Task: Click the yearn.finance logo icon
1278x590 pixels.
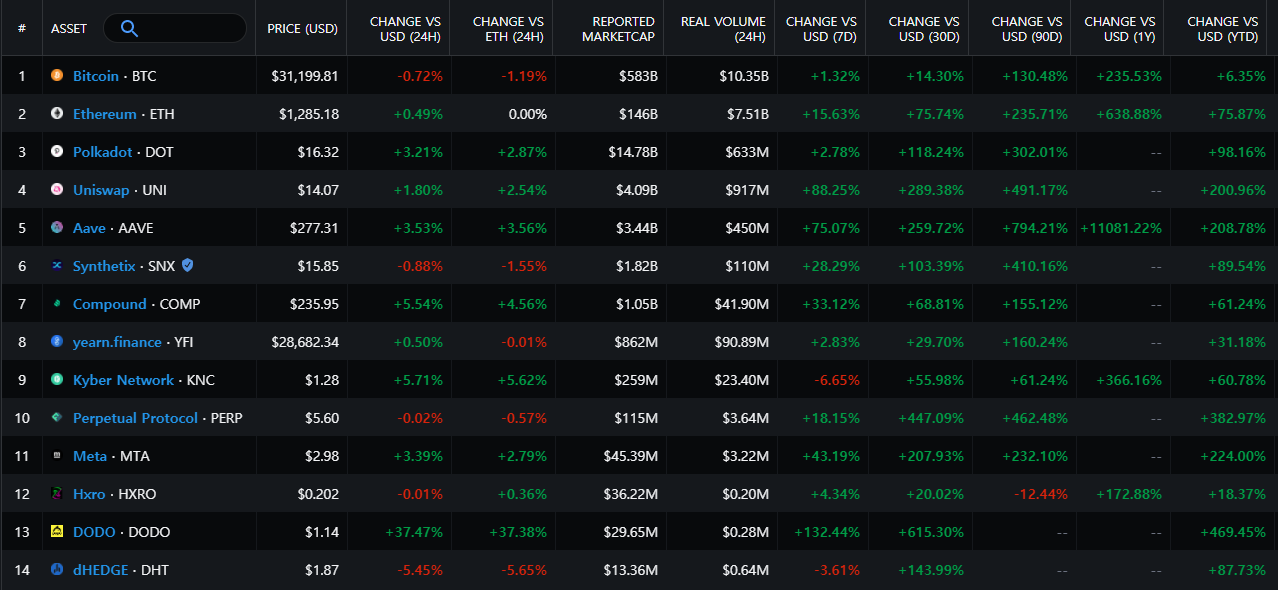Action: 57,342
